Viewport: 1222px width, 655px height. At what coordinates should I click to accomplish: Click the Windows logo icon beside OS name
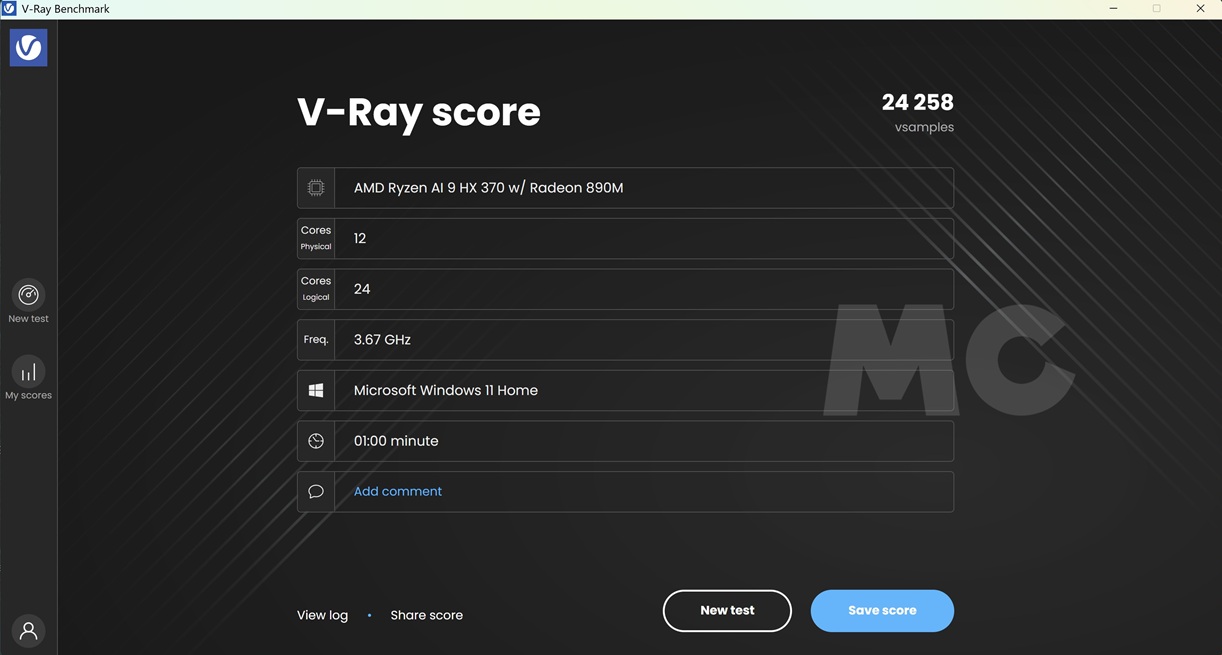(x=315, y=389)
